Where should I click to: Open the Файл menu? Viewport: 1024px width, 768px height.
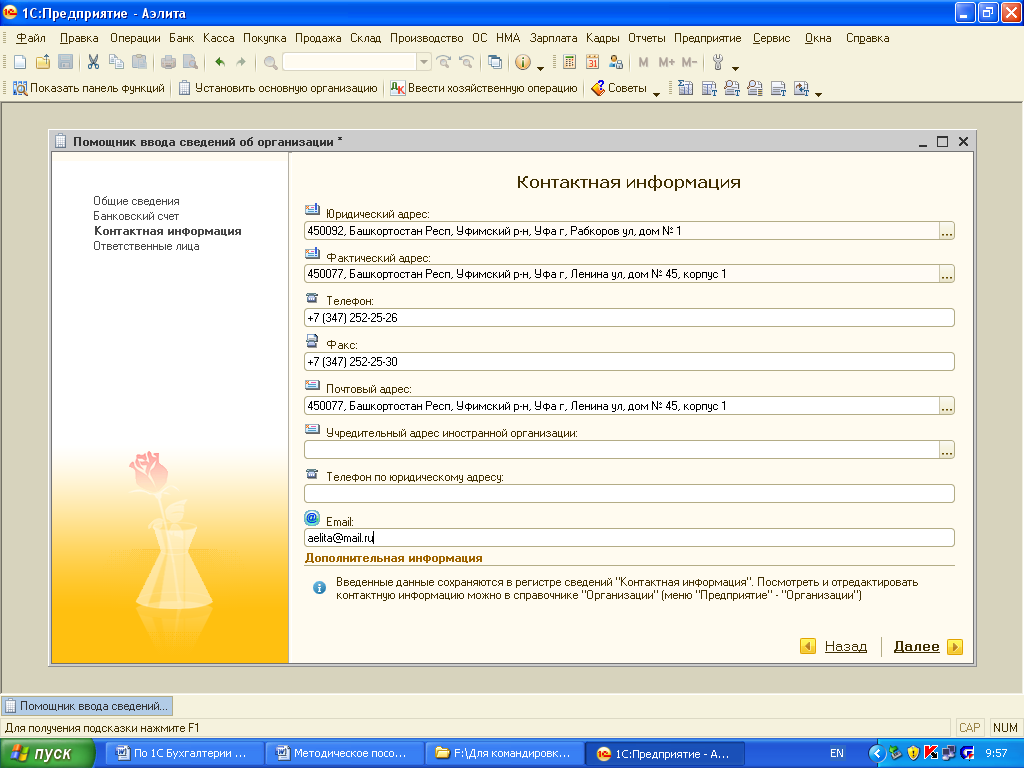(x=31, y=38)
